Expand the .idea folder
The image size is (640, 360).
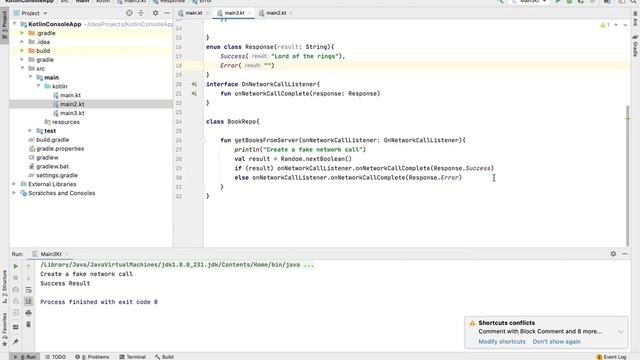(22, 42)
